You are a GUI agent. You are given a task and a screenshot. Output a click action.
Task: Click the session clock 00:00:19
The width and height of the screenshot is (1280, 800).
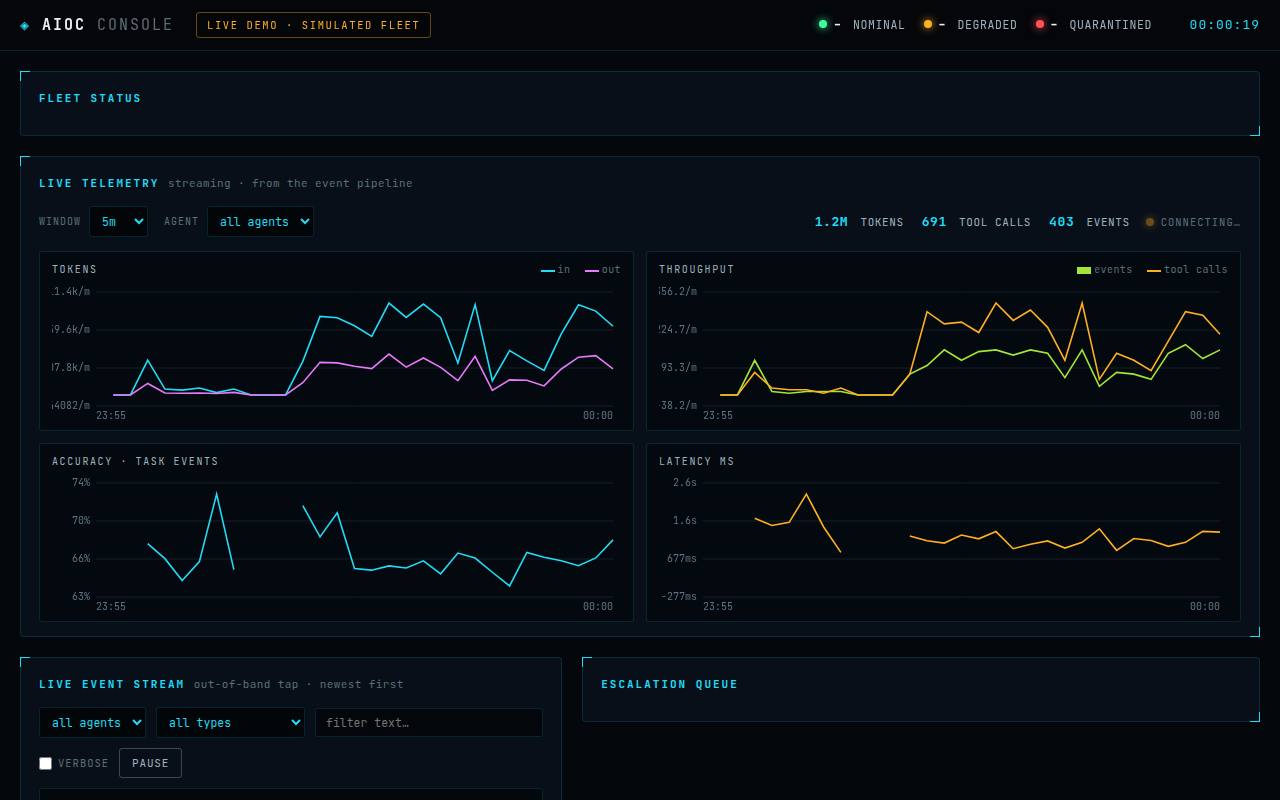(1224, 25)
